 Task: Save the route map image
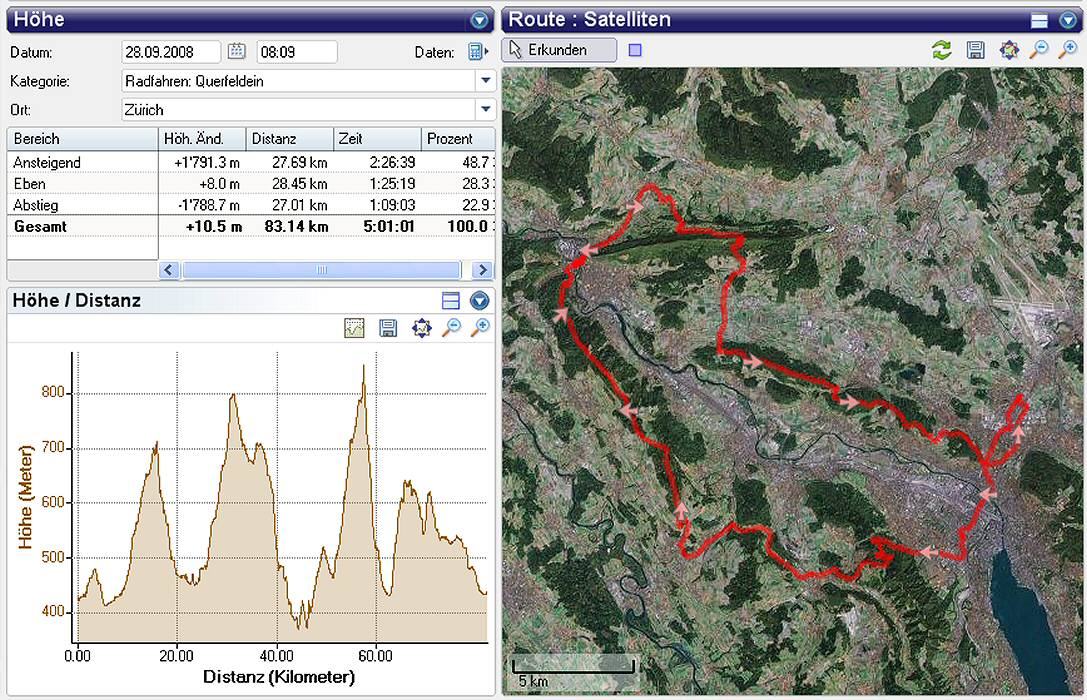point(975,50)
